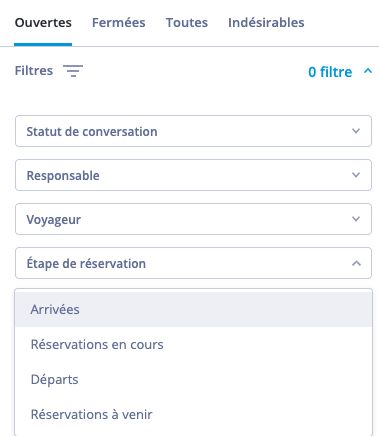This screenshot has height=436, width=379.
Task: Click the Étape de réservation field
Action: tap(193, 263)
